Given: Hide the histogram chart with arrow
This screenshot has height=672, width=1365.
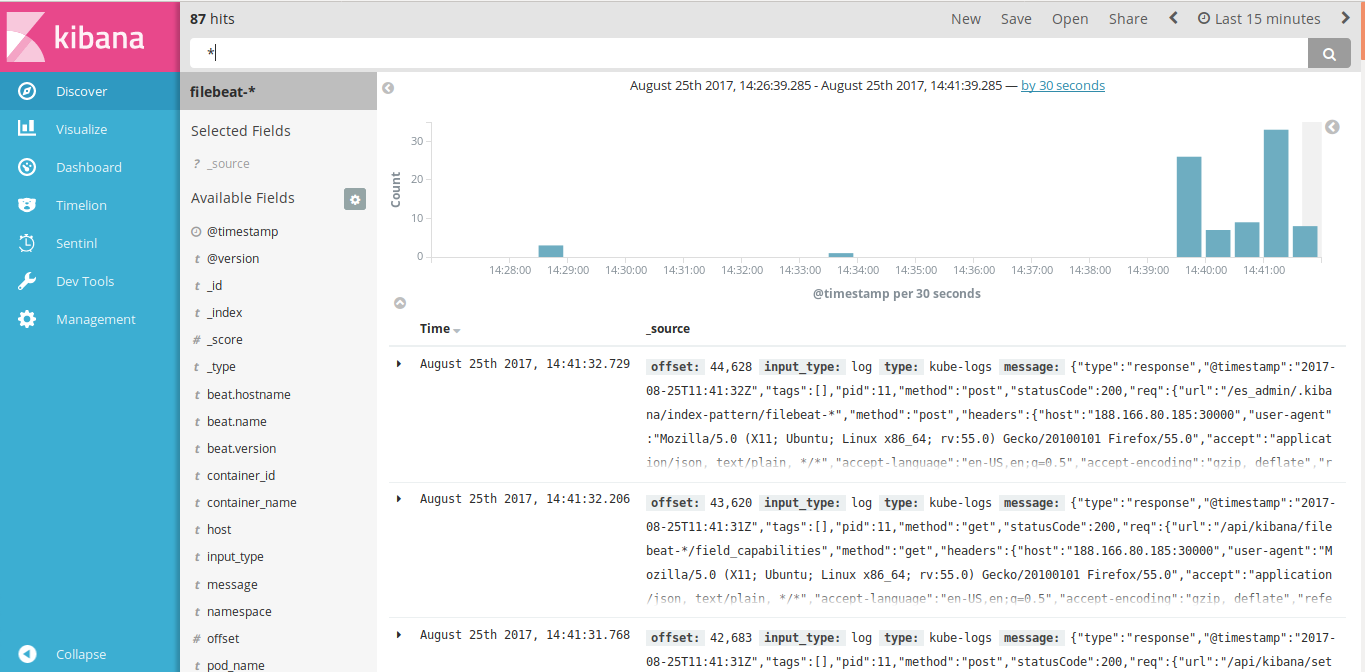Looking at the screenshot, I should click(x=400, y=302).
